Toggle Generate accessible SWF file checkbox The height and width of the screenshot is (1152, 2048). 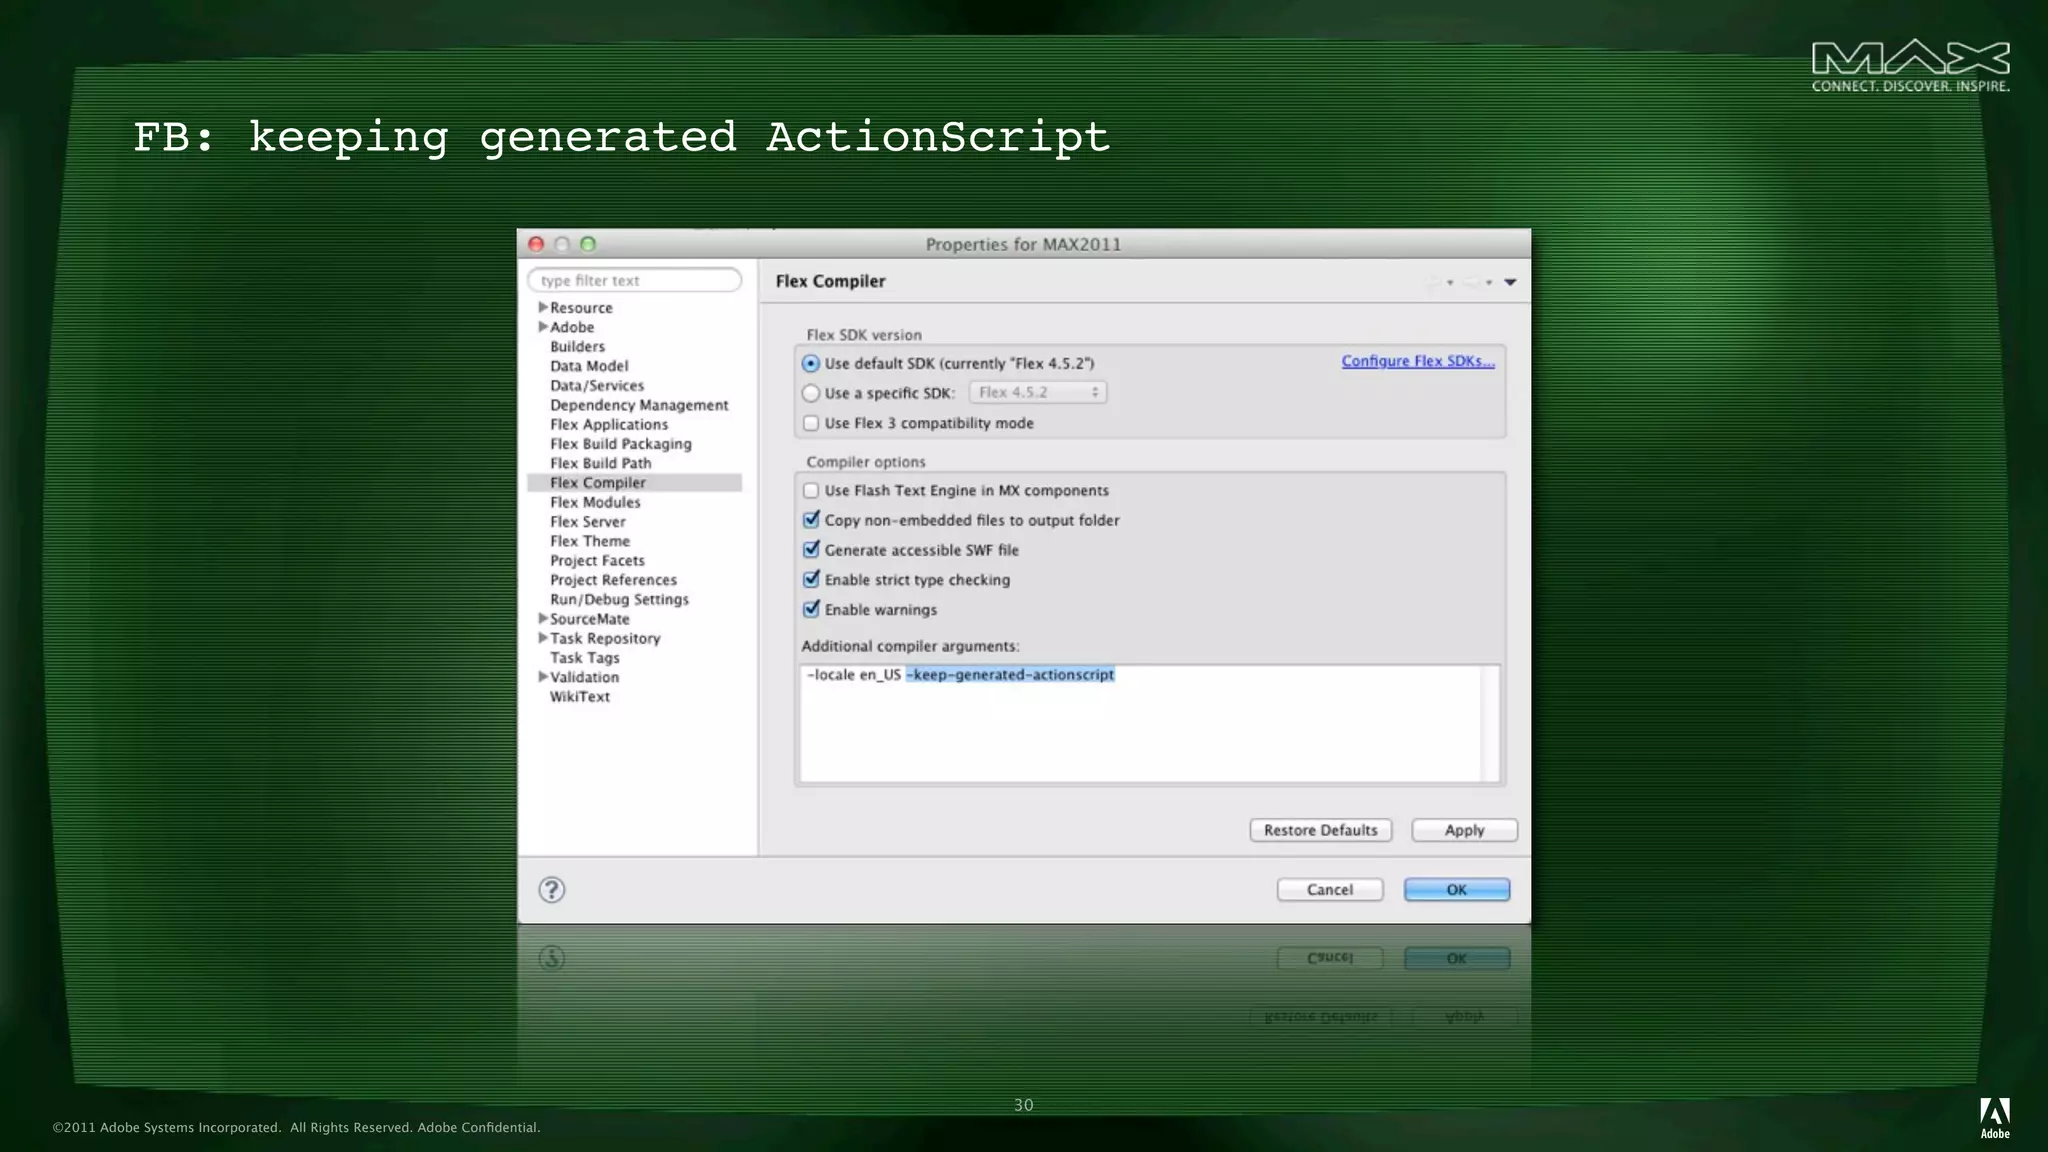pos(811,550)
